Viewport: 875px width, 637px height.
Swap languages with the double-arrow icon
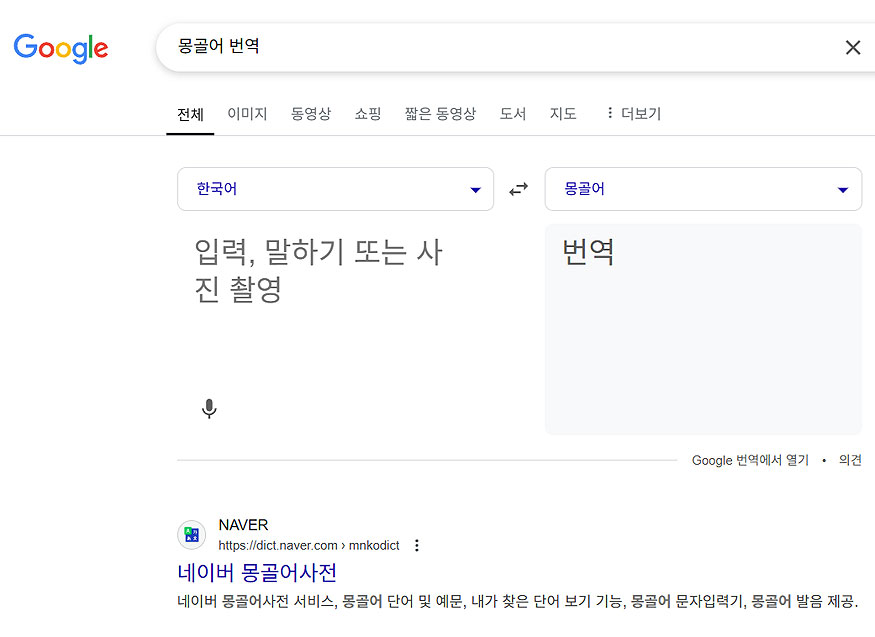tap(518, 189)
